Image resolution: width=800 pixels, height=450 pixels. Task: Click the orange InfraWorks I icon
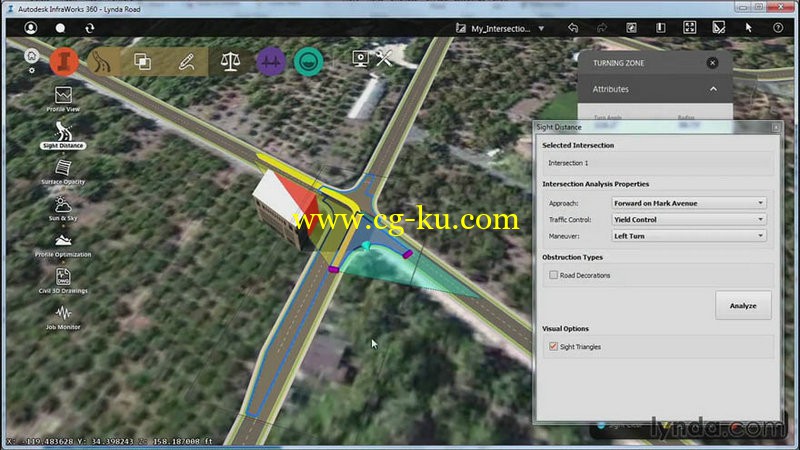pos(64,62)
